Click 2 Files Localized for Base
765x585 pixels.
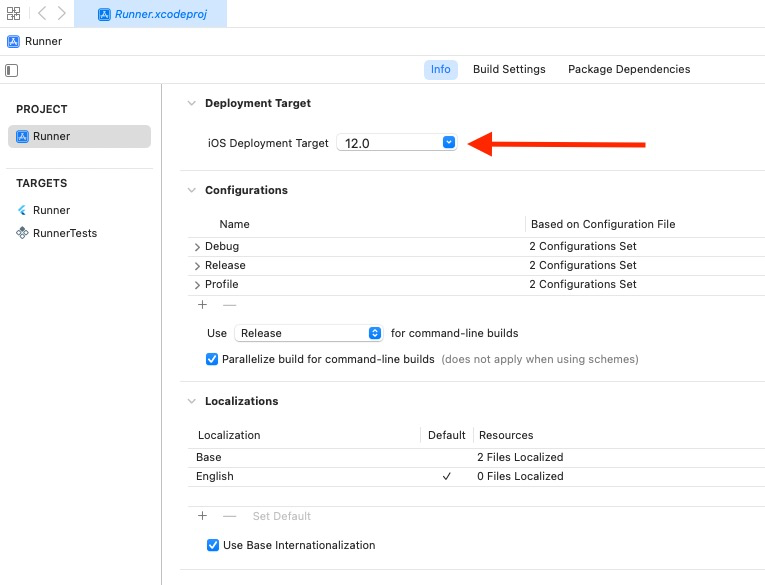click(520, 458)
